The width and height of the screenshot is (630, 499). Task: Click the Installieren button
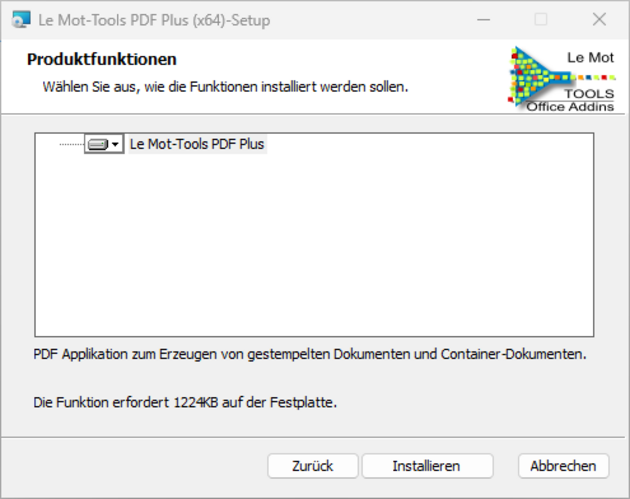coord(427,466)
